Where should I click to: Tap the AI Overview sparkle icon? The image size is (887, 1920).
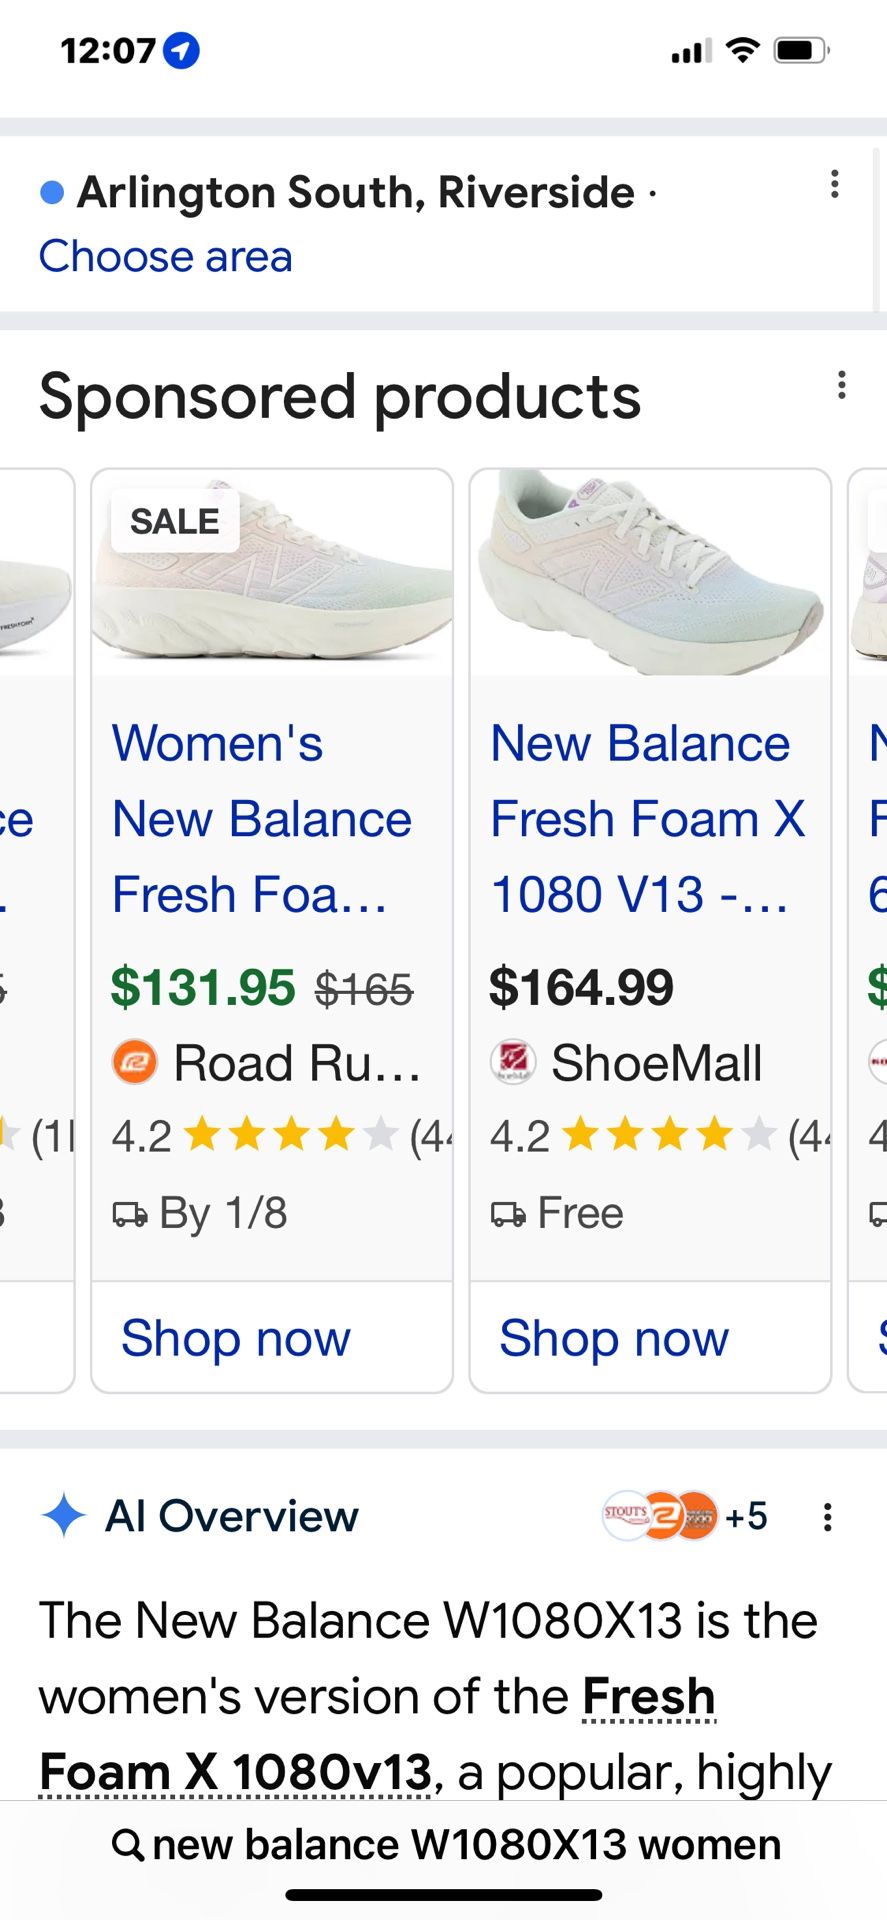(x=63, y=1516)
